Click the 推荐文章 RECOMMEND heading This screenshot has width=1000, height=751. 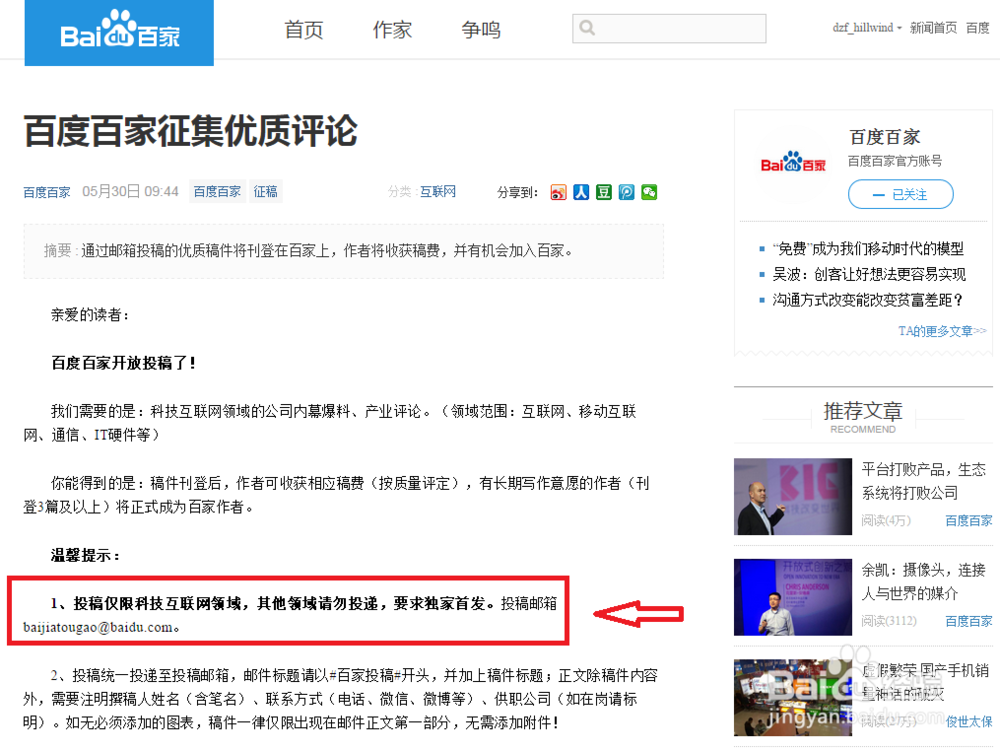pos(863,418)
